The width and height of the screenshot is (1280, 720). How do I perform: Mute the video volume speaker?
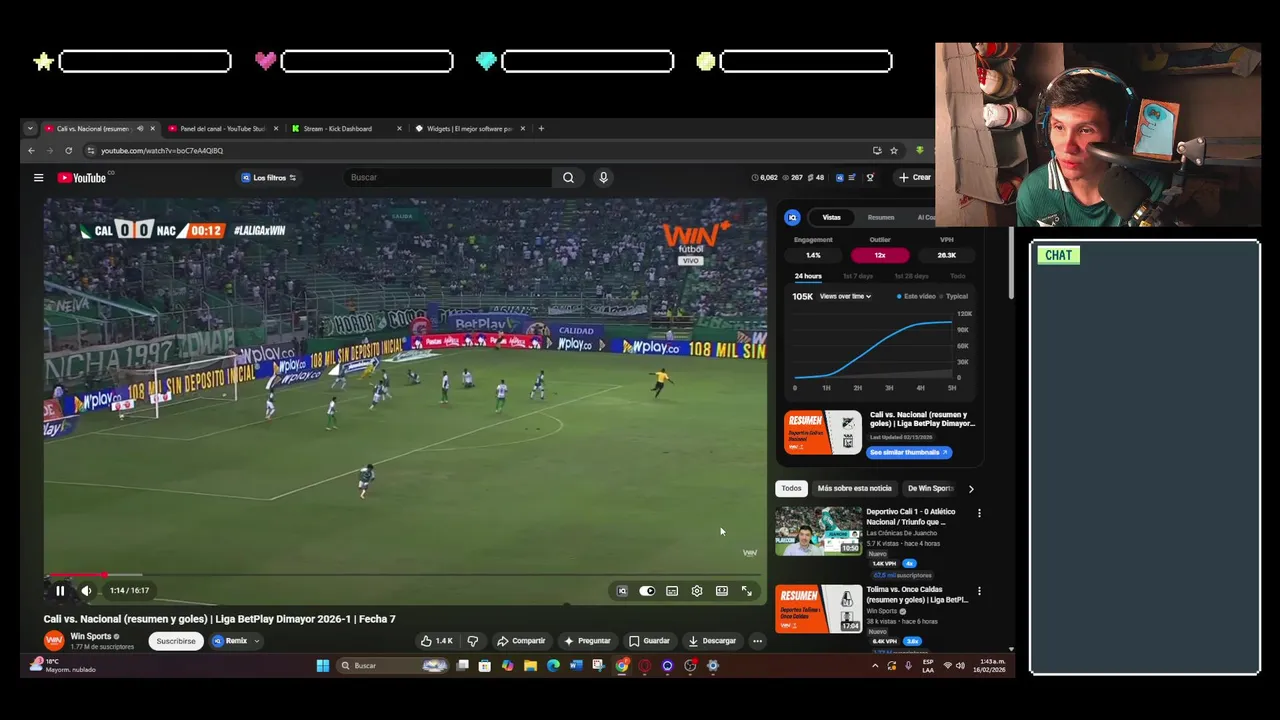click(x=86, y=591)
